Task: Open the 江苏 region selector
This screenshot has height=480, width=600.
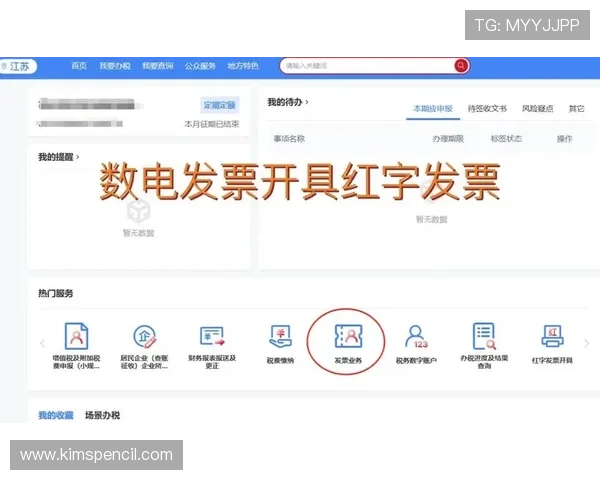Action: tap(18, 66)
